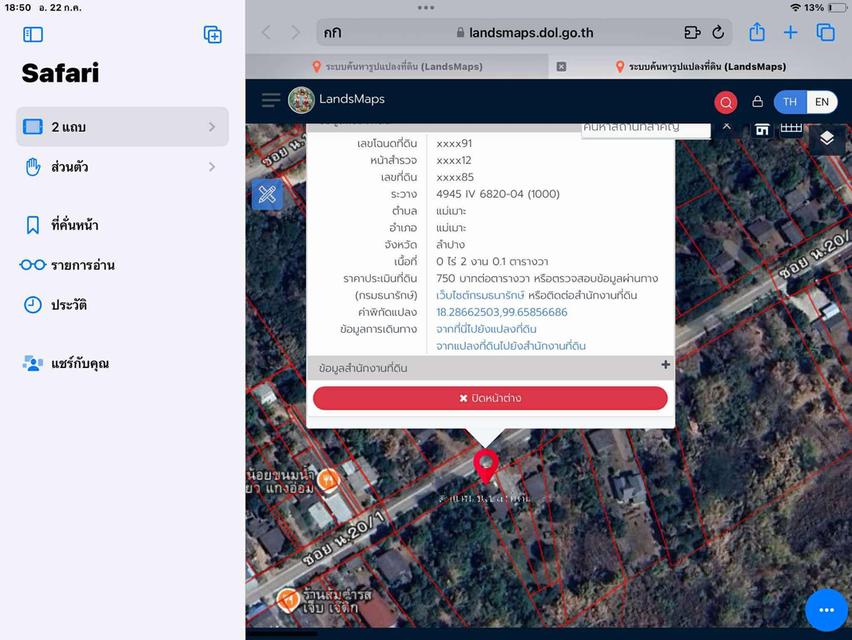Select the ระวาง value 4945 IV 6820-04
Screen dimensions: 852x640
pos(498,194)
